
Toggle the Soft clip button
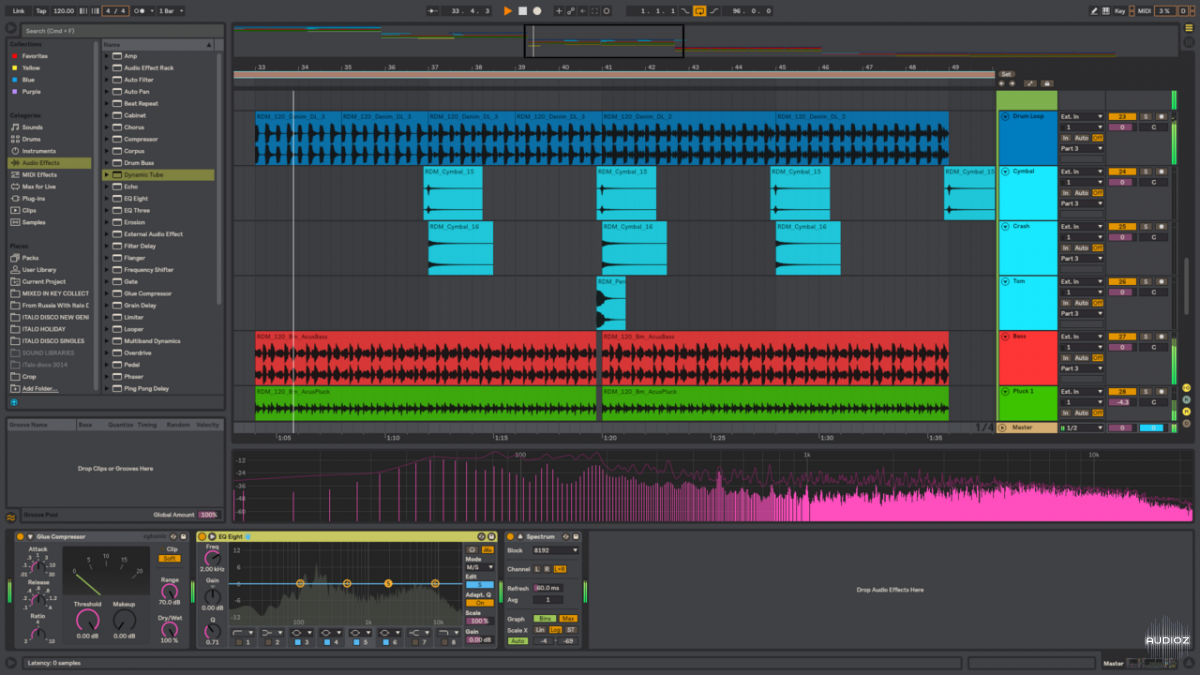click(x=171, y=559)
